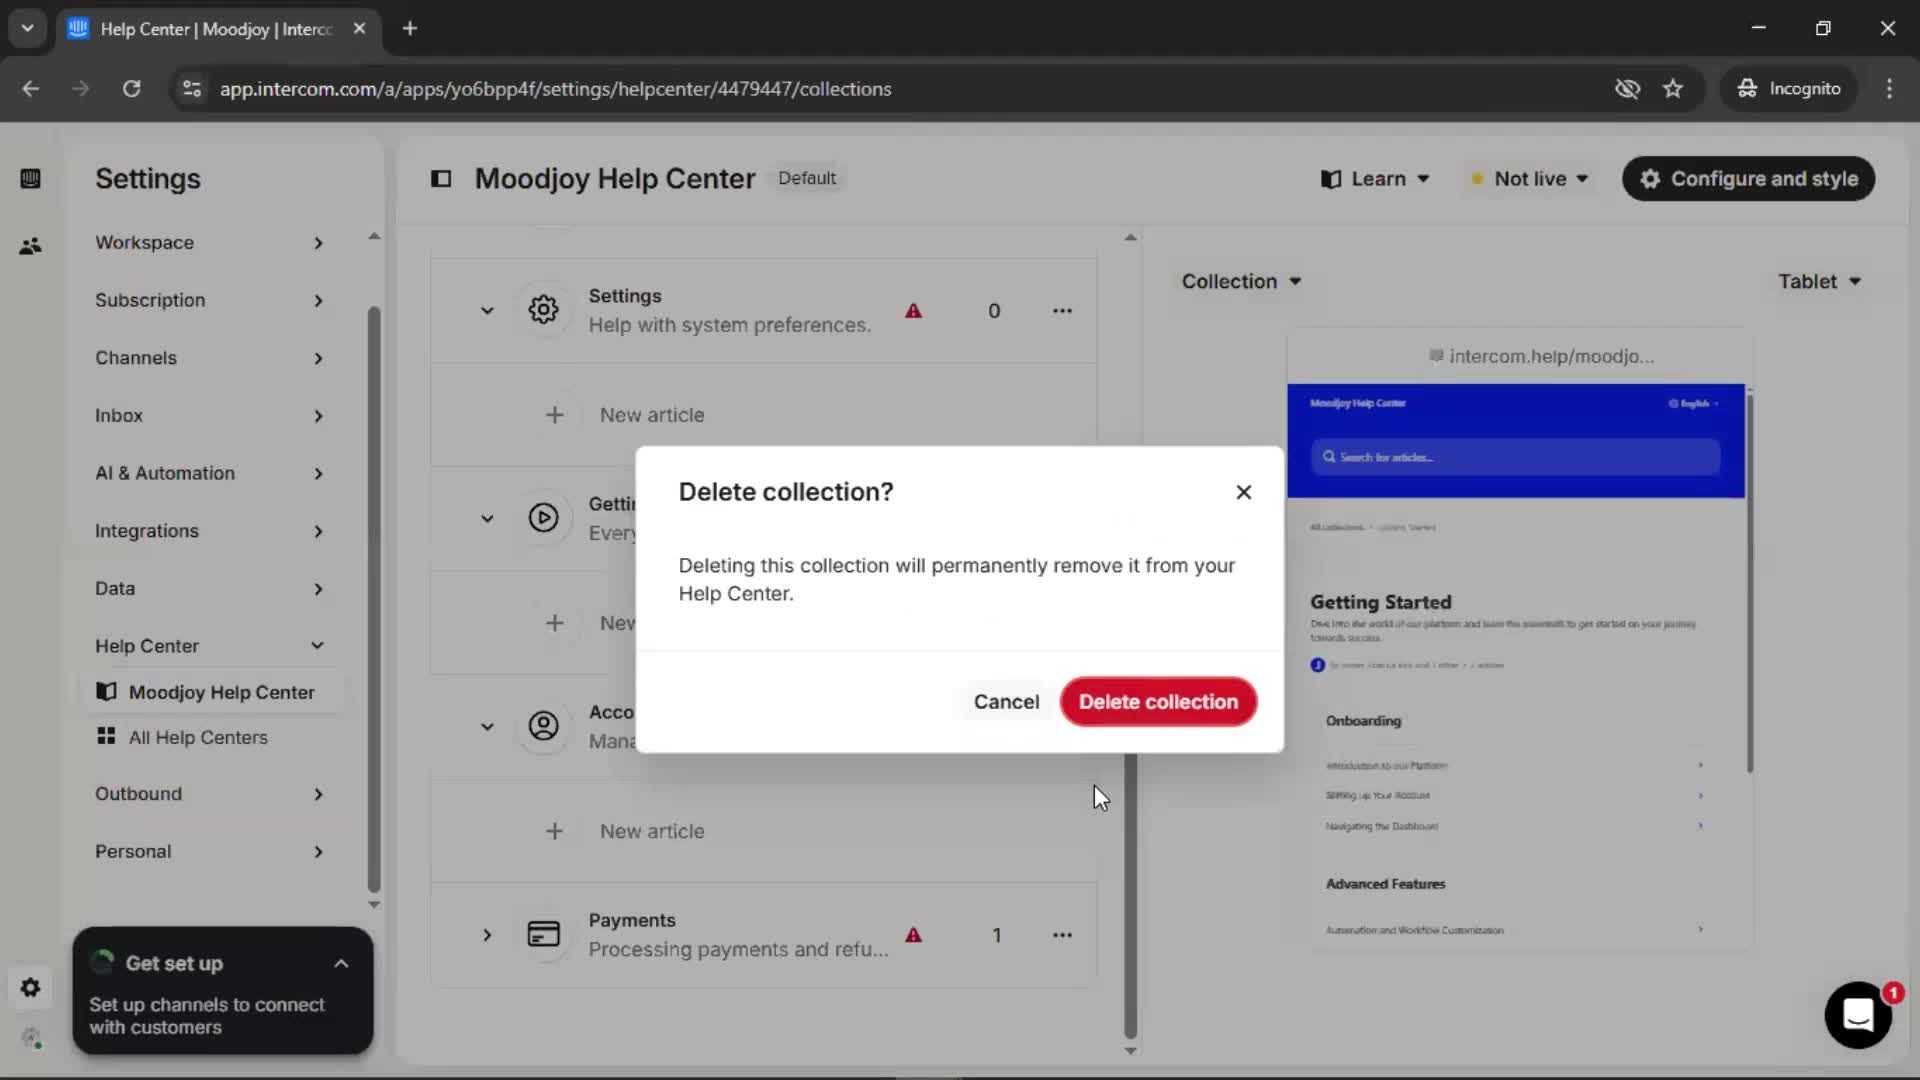Collapse the Get set up card
This screenshot has width=1920, height=1080.
[341, 964]
